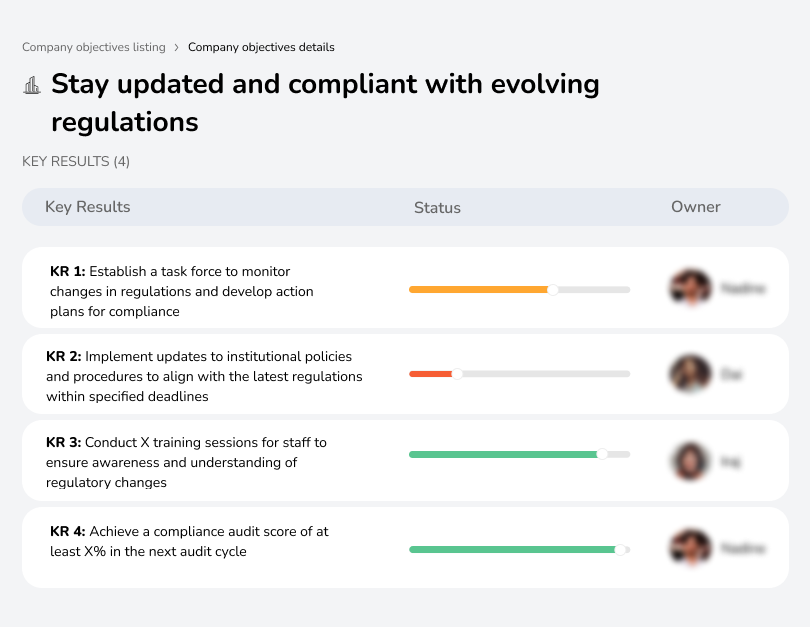Open KR 3 about staff training sessions
This screenshot has height=627, width=810.
coord(186,462)
